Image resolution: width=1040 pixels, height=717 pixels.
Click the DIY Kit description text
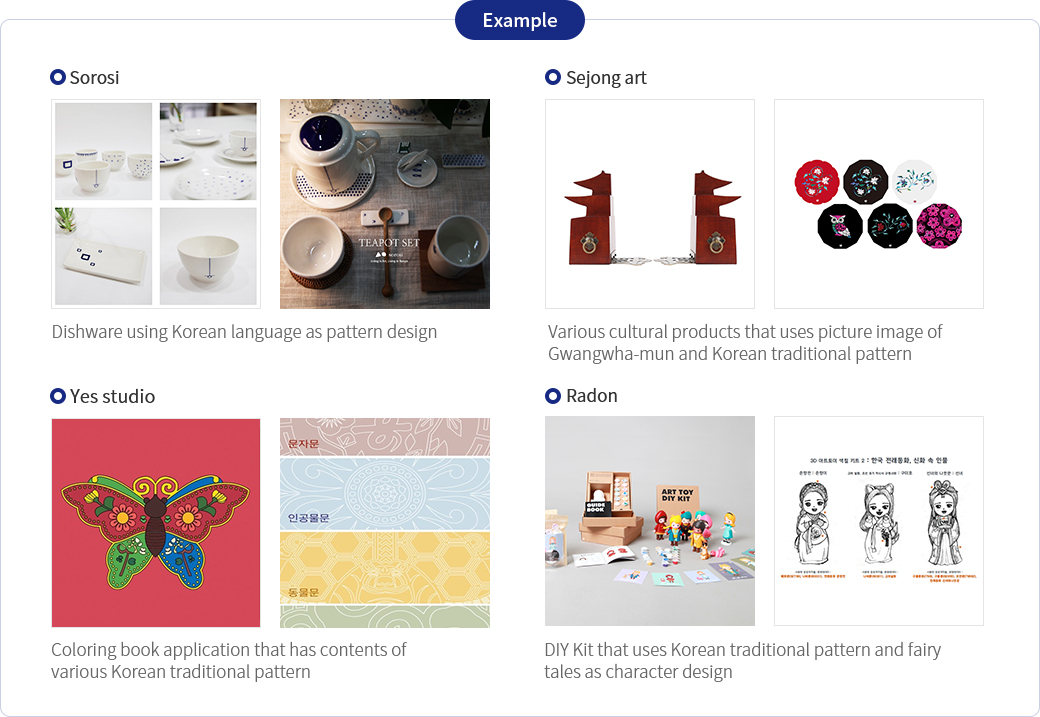(742, 660)
